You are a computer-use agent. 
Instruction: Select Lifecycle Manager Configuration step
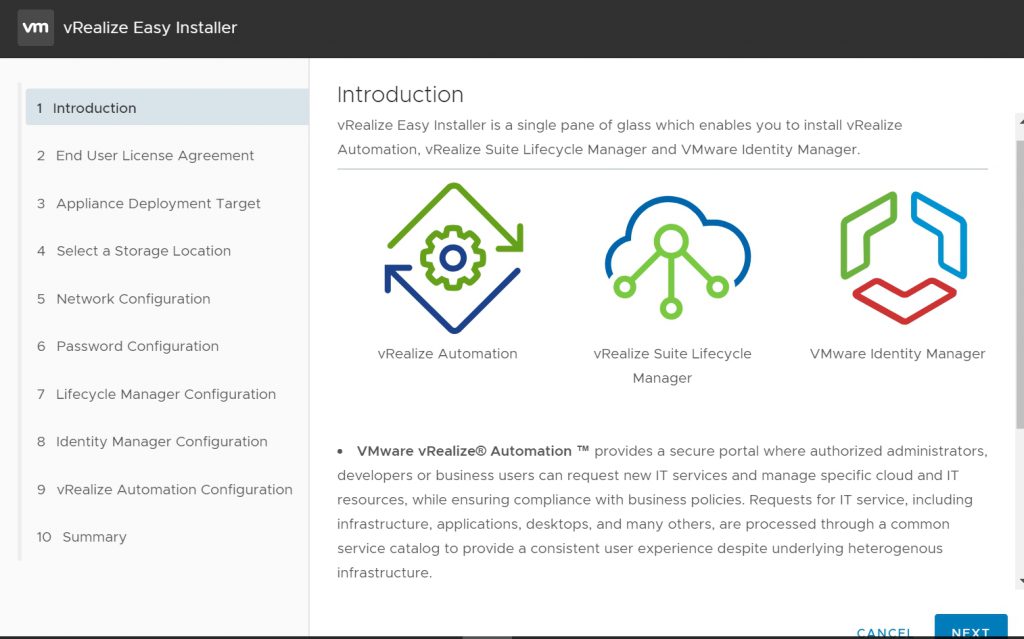(166, 394)
